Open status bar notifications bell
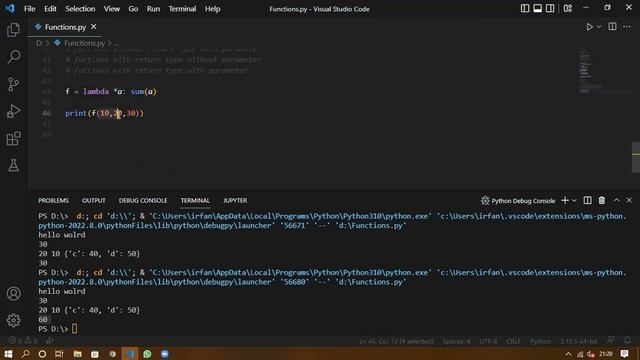 click(x=628, y=340)
